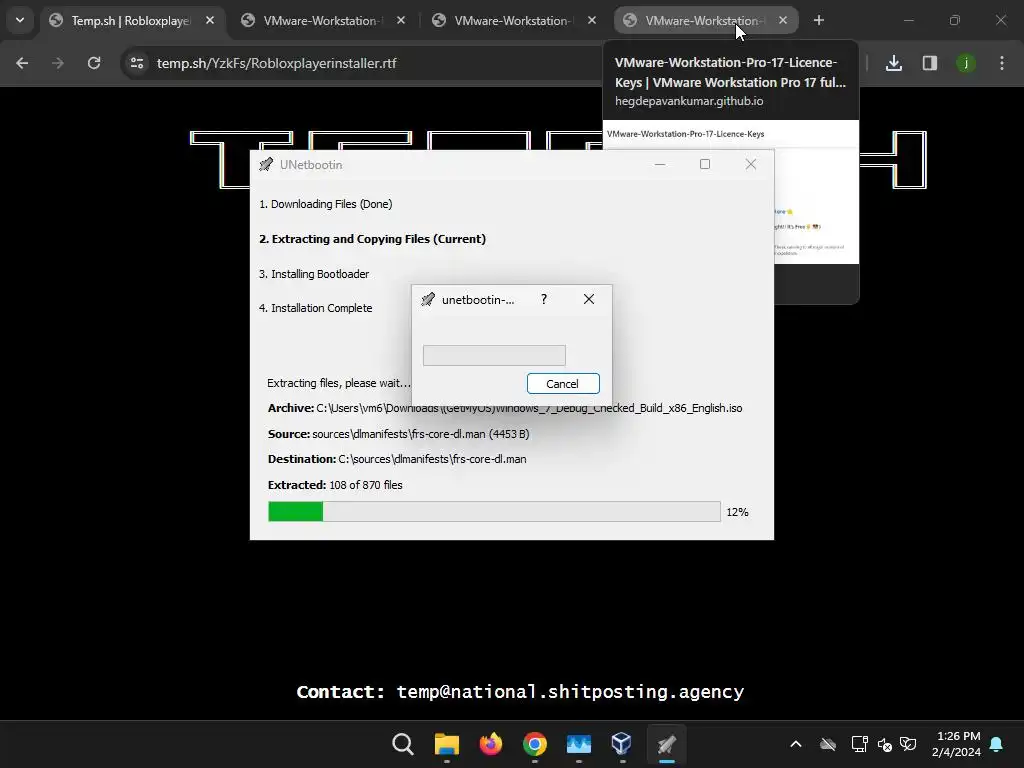Click the OneDrive cloud tray icon
The width and height of the screenshot is (1024, 768).
pyautogui.click(x=827, y=744)
